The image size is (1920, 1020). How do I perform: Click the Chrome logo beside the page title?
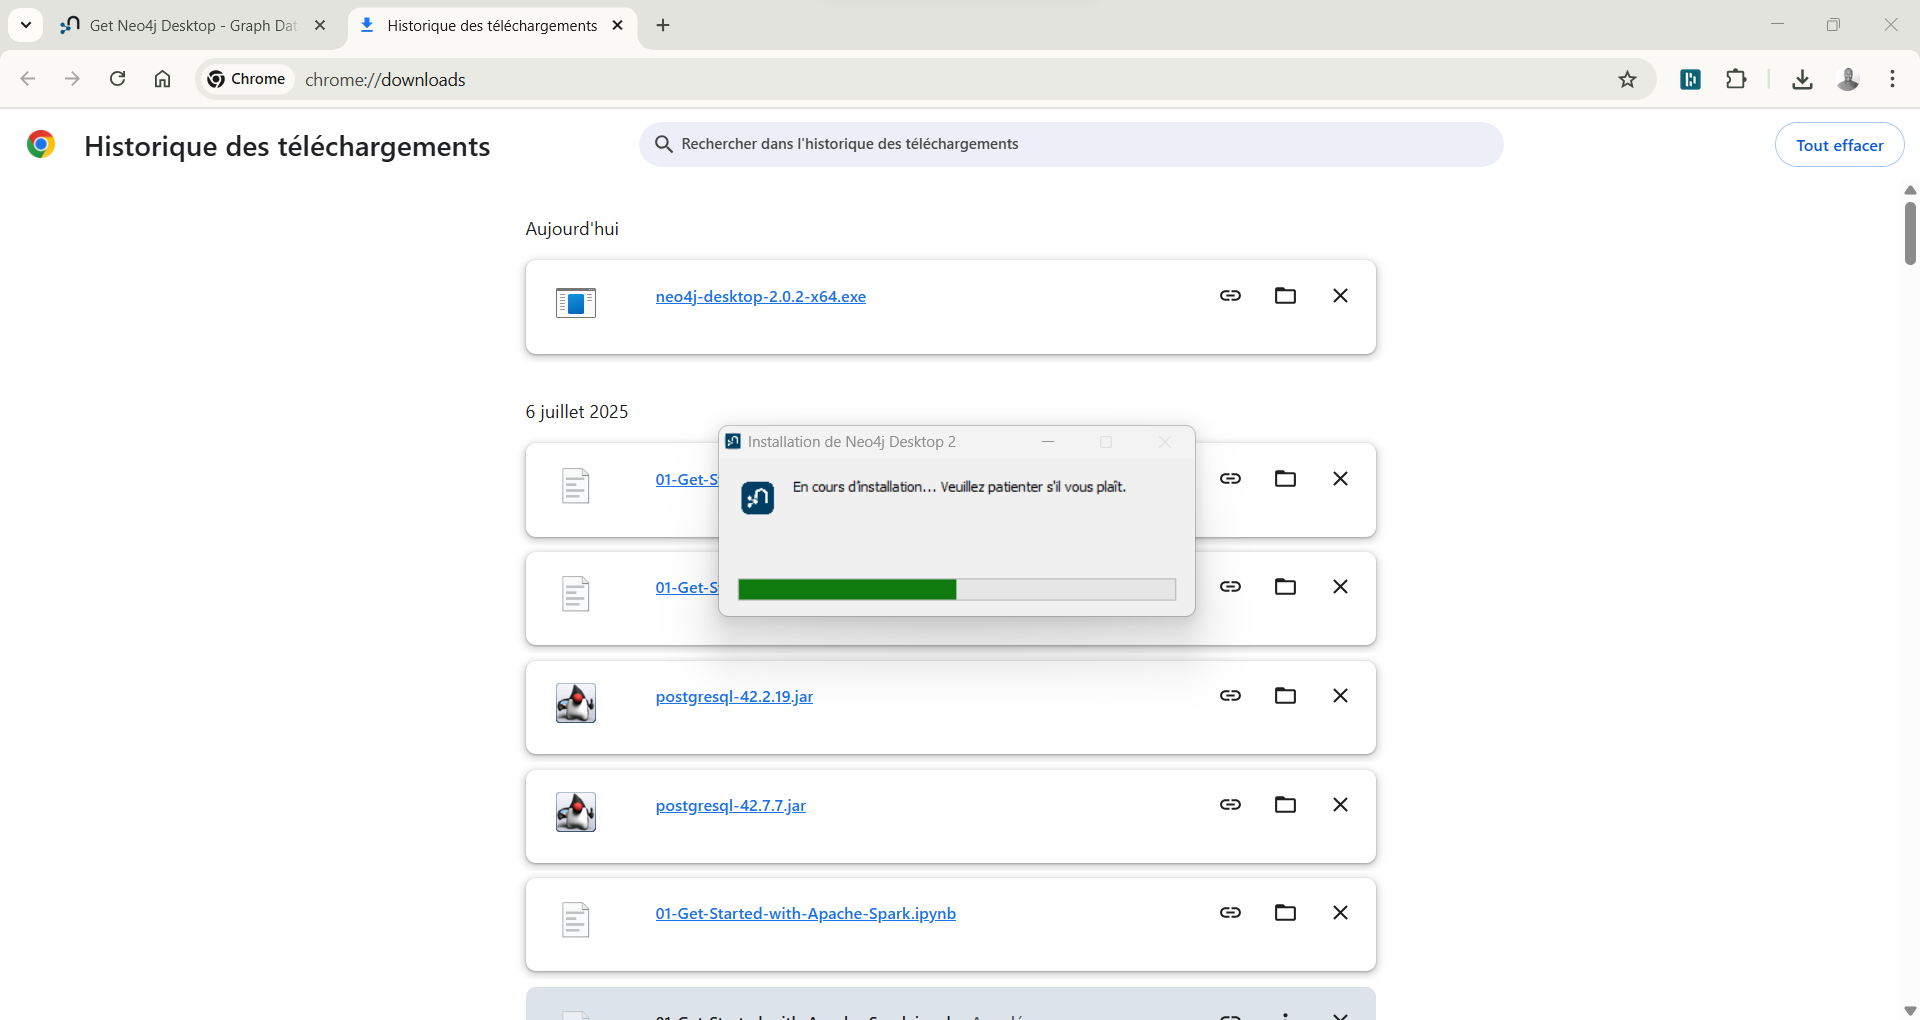(41, 145)
